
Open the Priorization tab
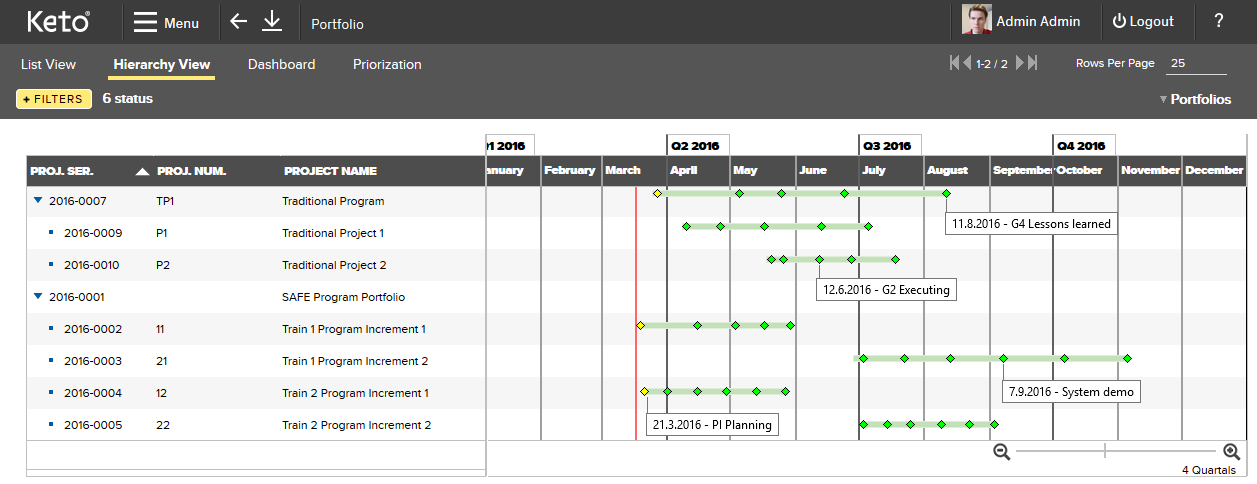(x=387, y=64)
